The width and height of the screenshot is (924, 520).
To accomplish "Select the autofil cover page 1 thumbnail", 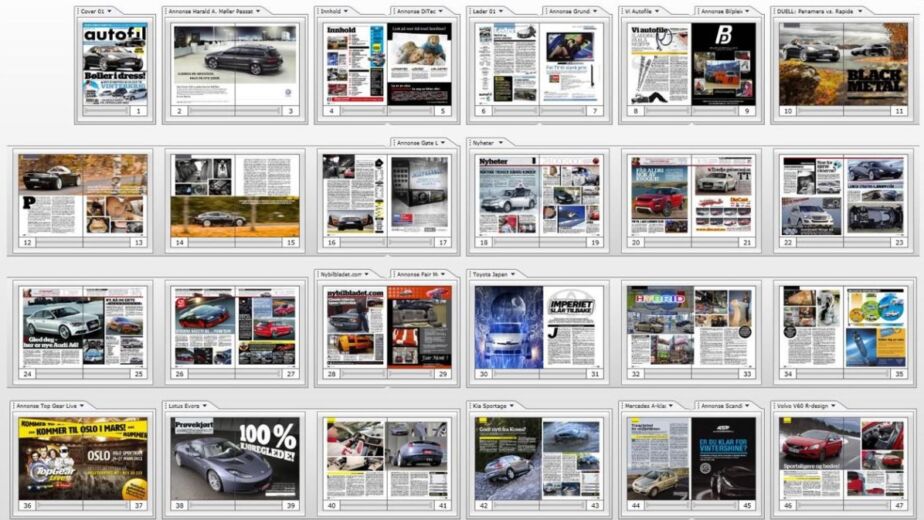I will [x=115, y=64].
